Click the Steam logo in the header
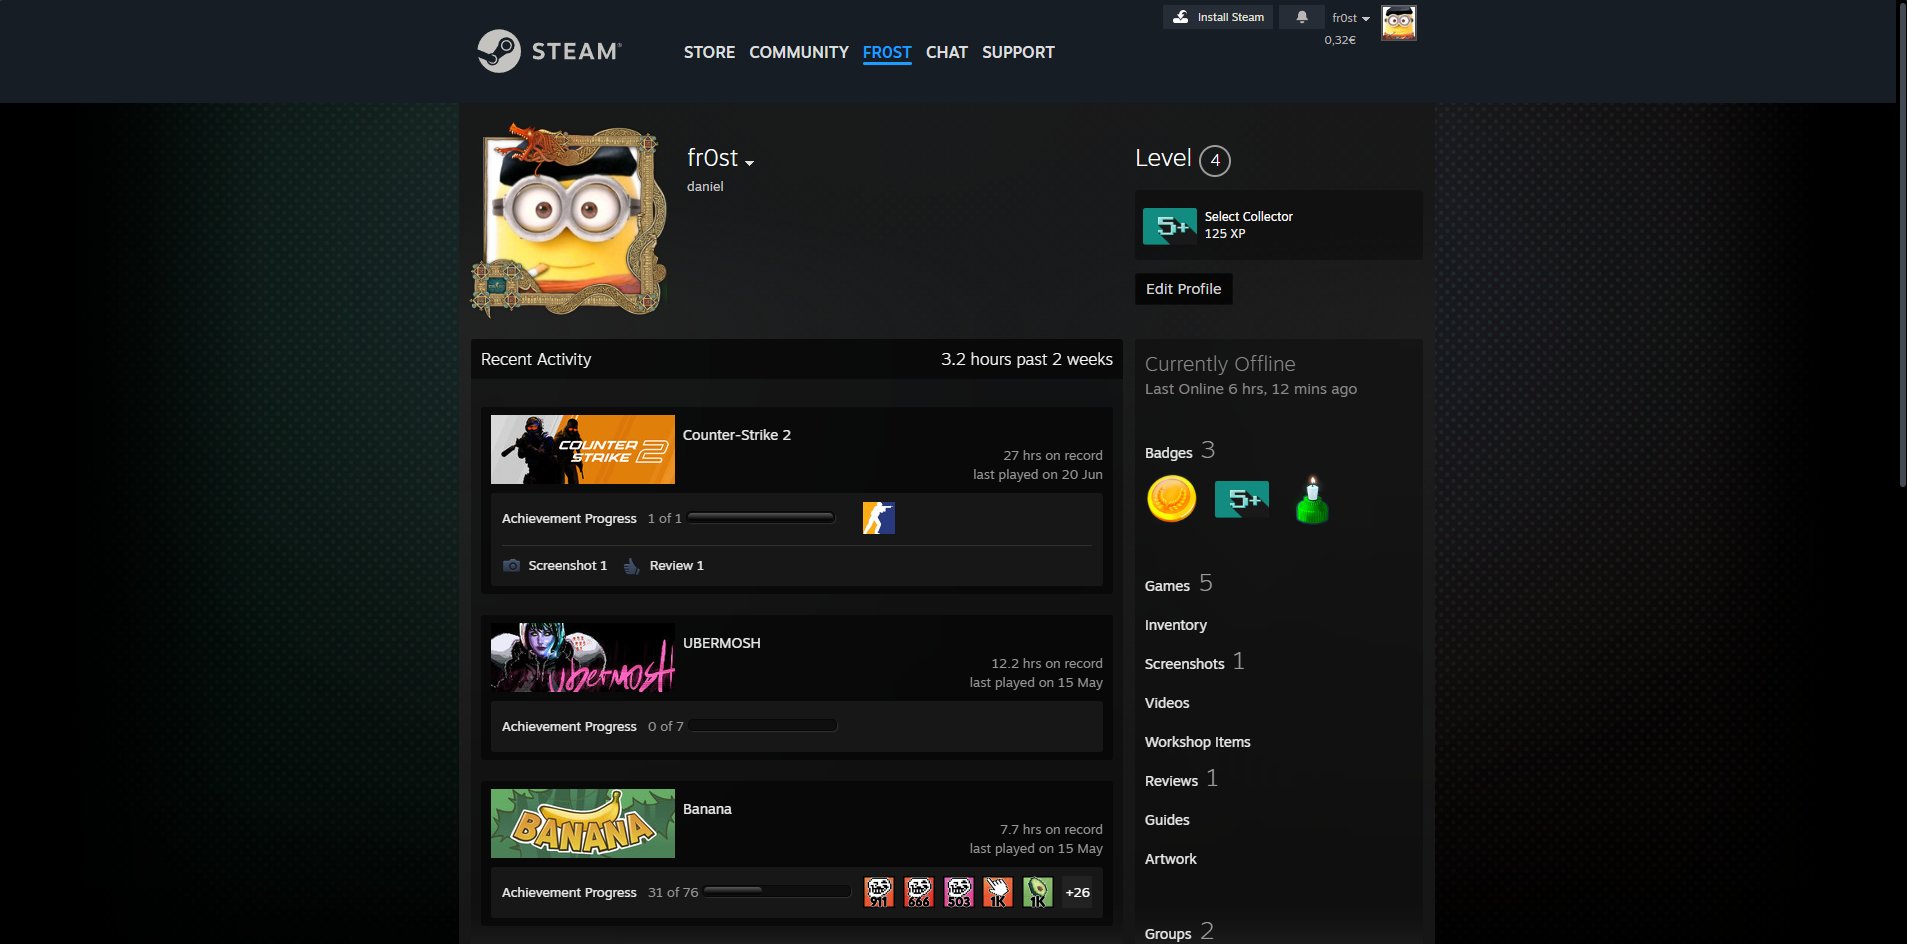This screenshot has width=1907, height=944. click(x=549, y=51)
